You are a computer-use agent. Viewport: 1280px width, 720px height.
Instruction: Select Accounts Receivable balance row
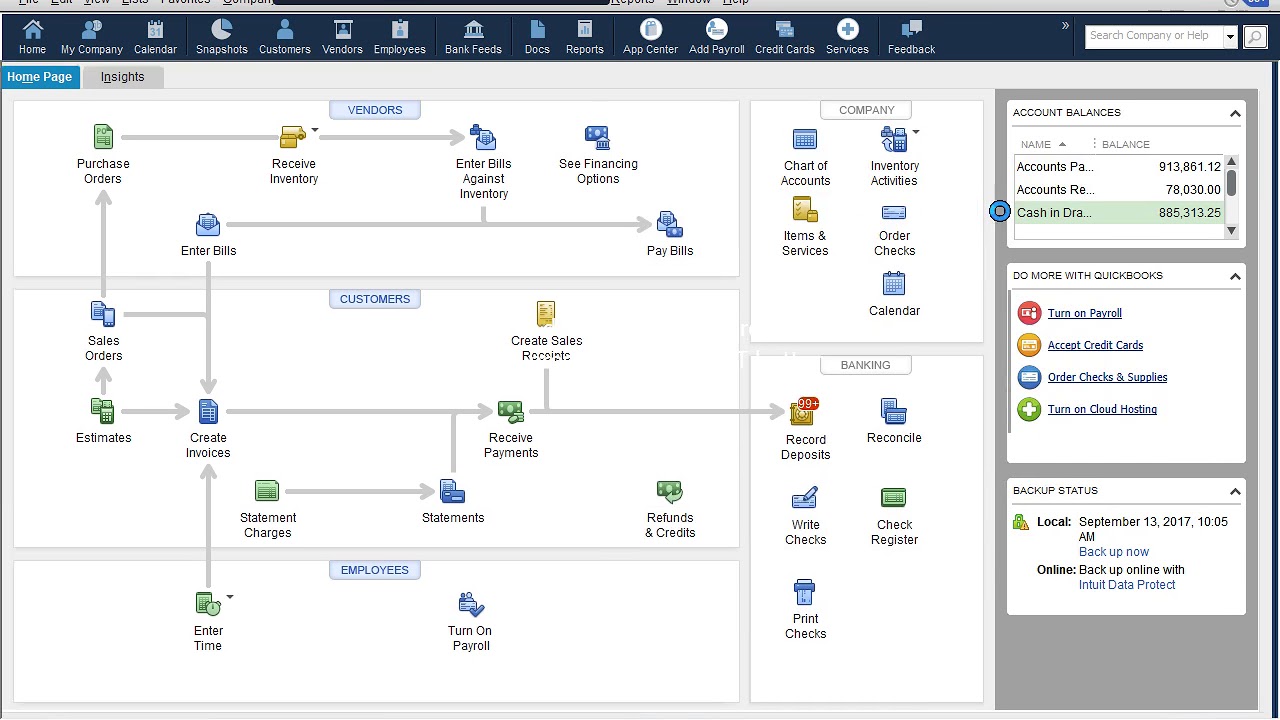(x=1119, y=190)
